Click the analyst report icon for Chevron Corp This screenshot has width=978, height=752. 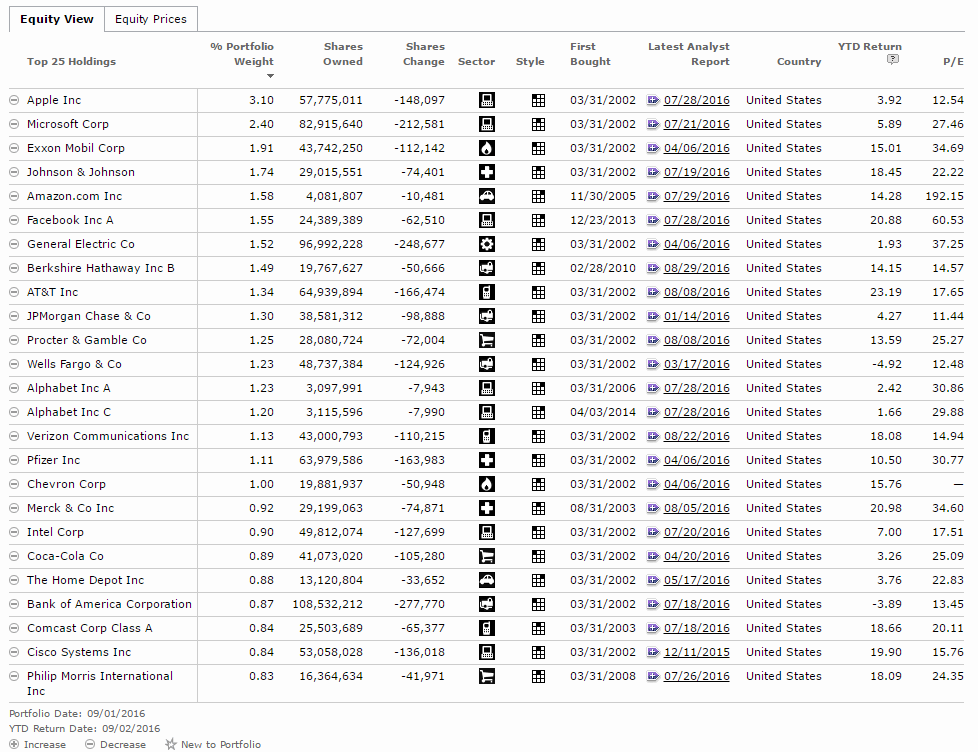tap(653, 484)
